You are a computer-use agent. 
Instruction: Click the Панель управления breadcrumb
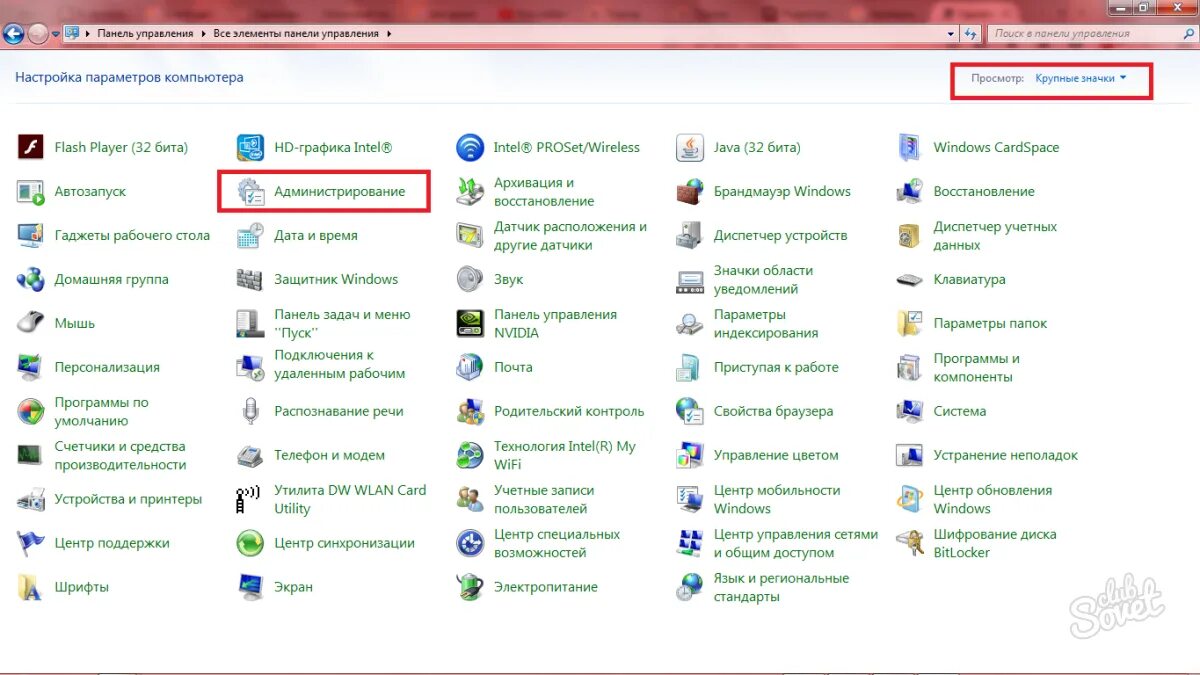[145, 33]
